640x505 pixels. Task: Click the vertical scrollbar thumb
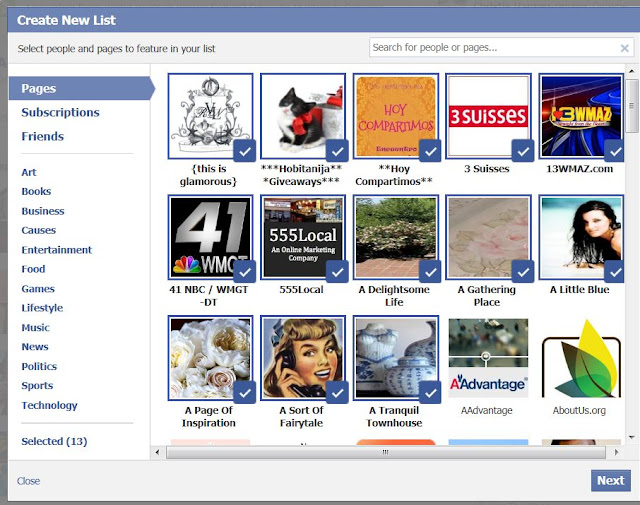631,106
